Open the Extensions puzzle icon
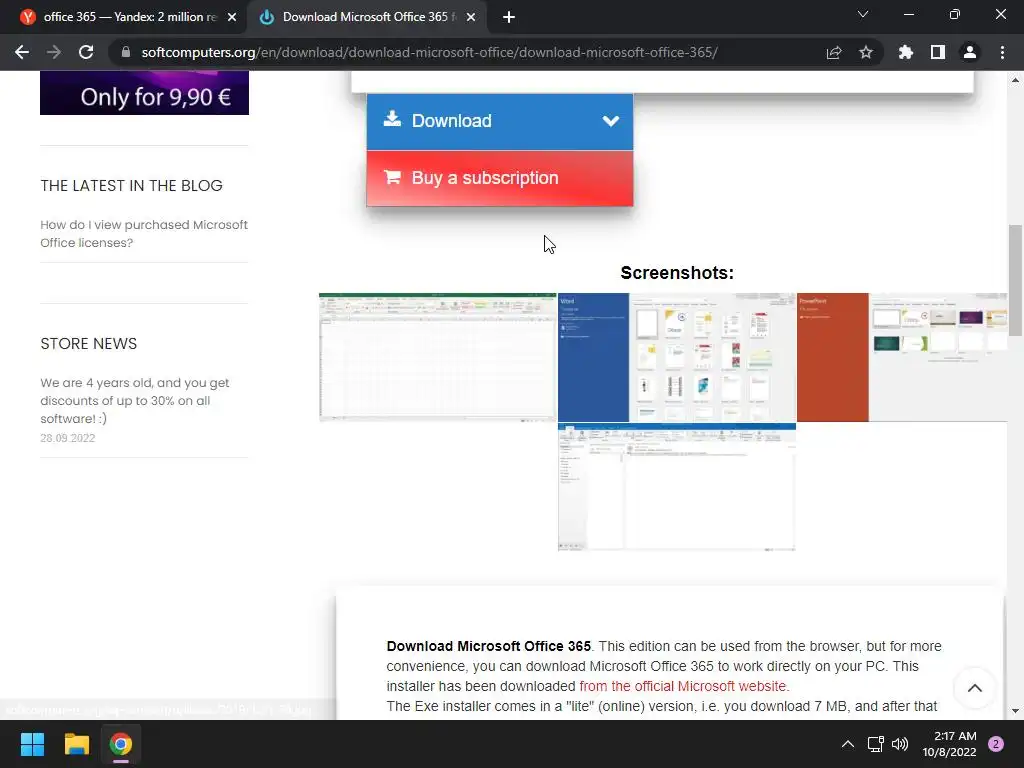Image resolution: width=1024 pixels, height=768 pixels. [906, 52]
